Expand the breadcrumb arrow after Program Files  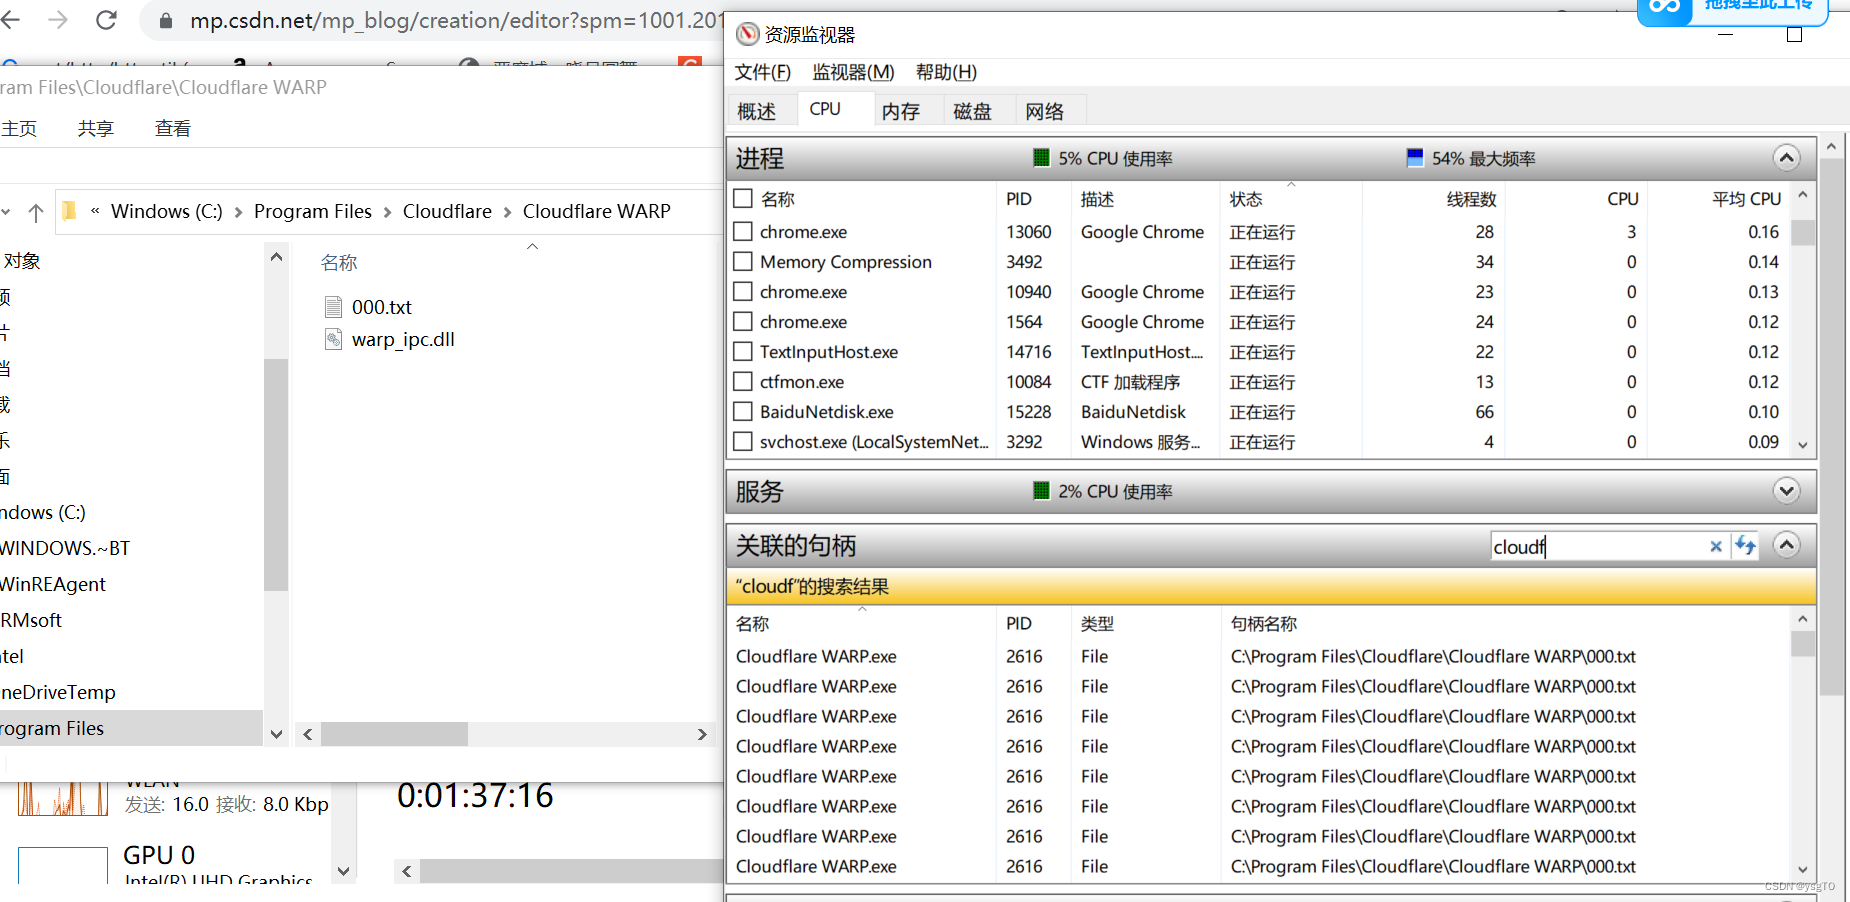click(x=387, y=212)
